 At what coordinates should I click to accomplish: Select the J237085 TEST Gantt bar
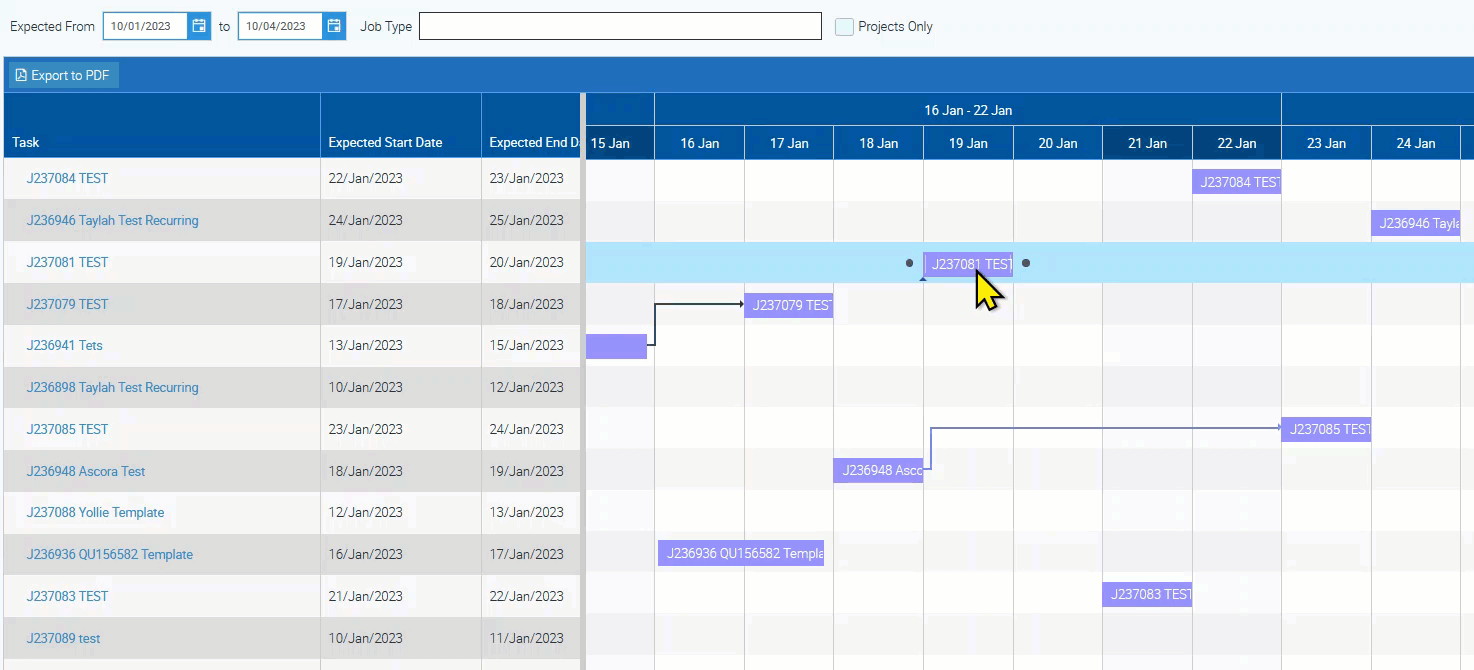point(1326,429)
